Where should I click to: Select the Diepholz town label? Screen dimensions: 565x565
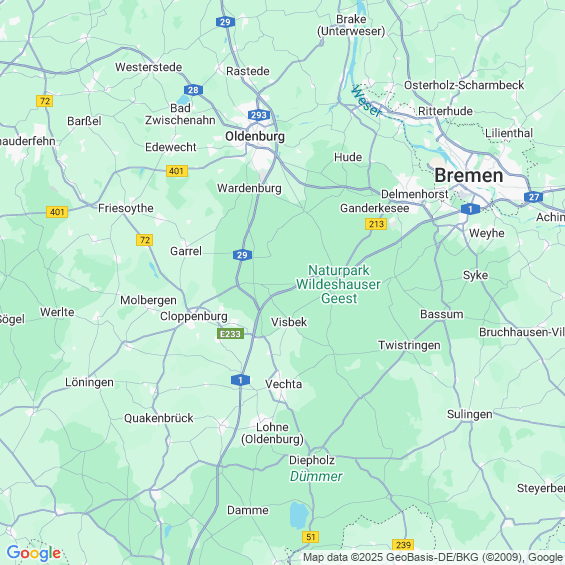pos(312,460)
